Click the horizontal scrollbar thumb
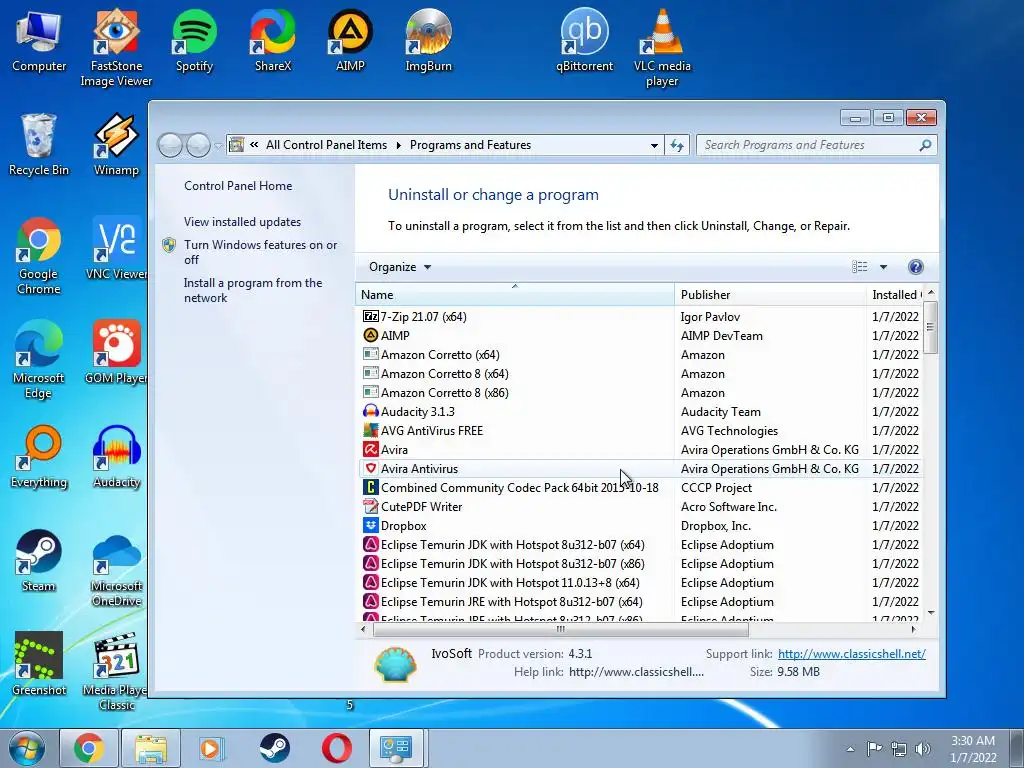This screenshot has width=1024, height=768. coord(560,630)
